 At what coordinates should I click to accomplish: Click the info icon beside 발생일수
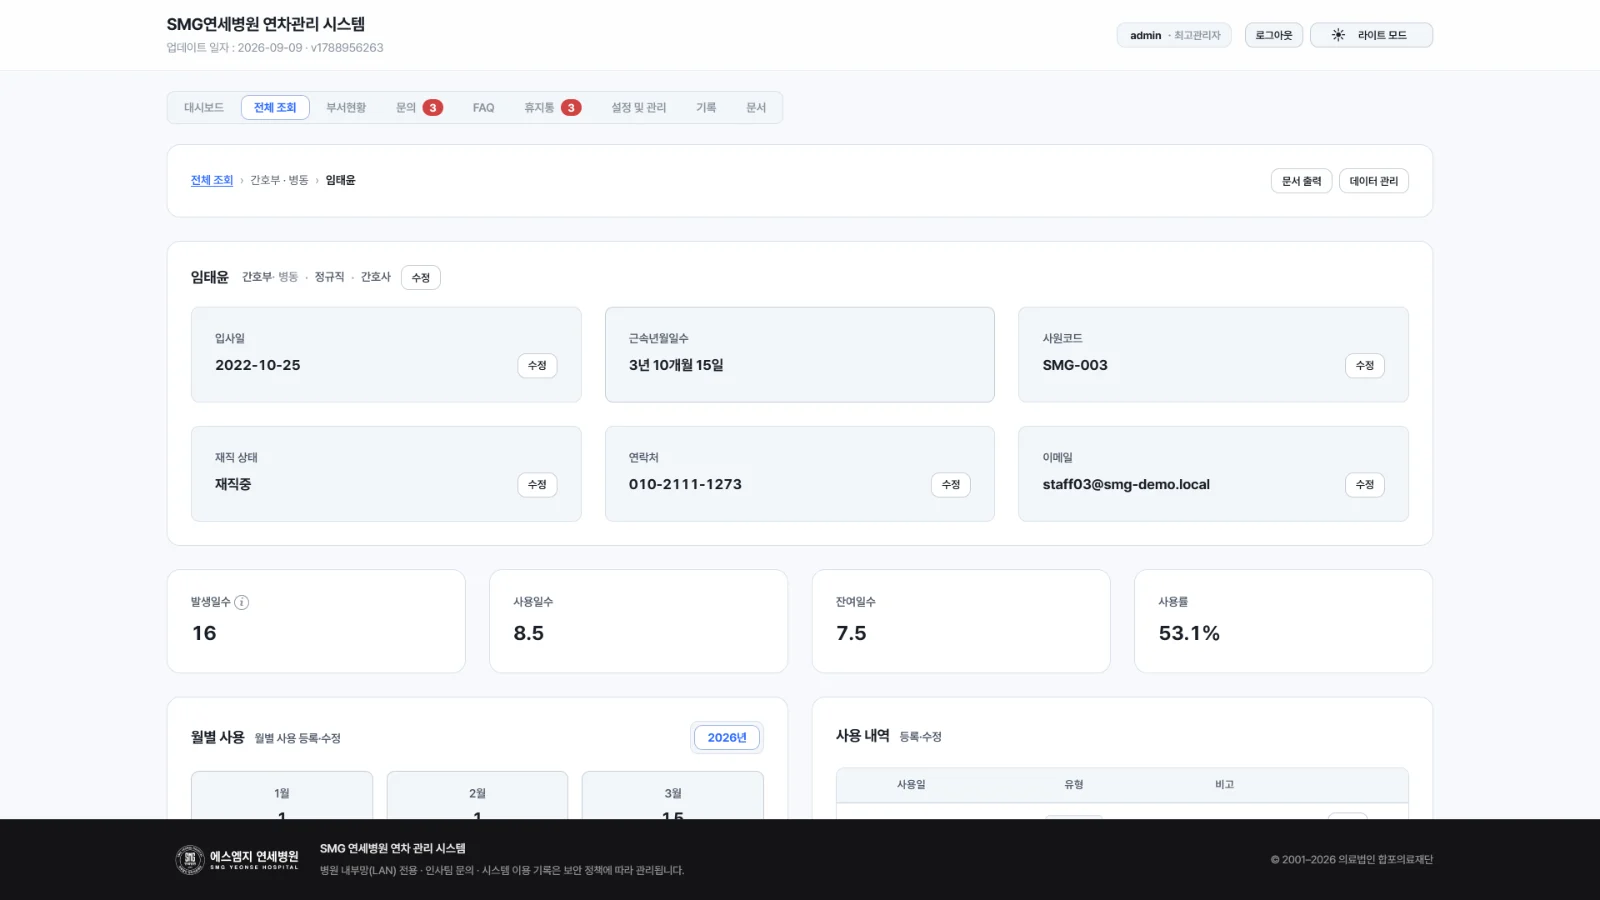pos(241,602)
